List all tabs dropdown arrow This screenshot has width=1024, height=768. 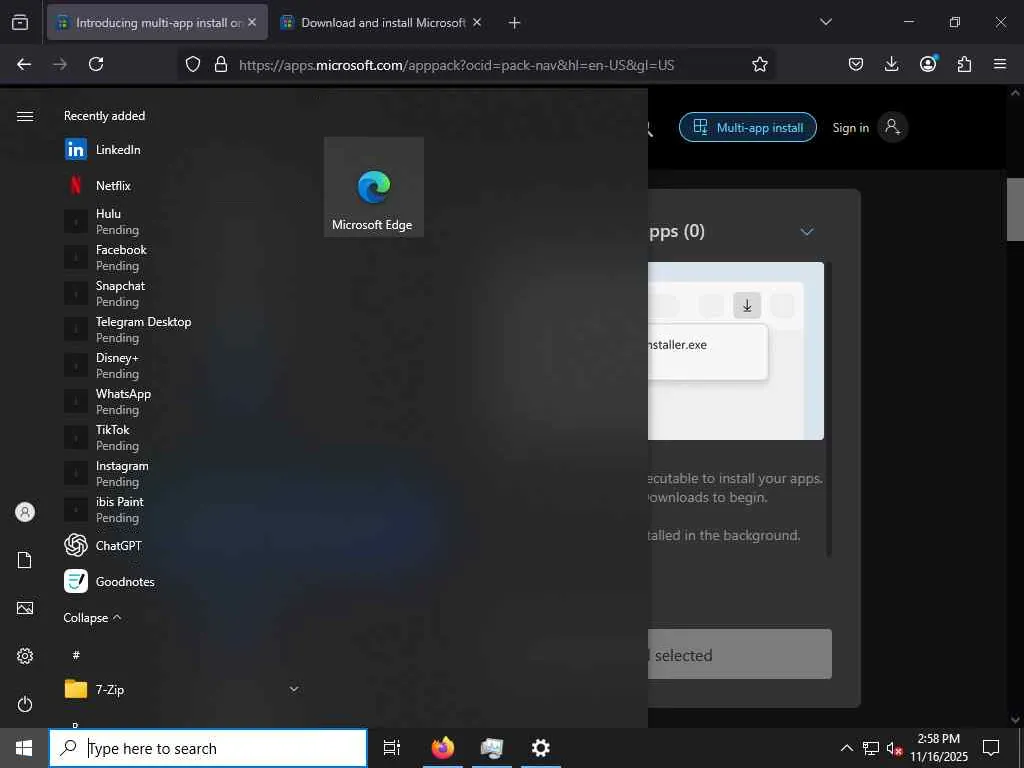pyautogui.click(x=825, y=22)
